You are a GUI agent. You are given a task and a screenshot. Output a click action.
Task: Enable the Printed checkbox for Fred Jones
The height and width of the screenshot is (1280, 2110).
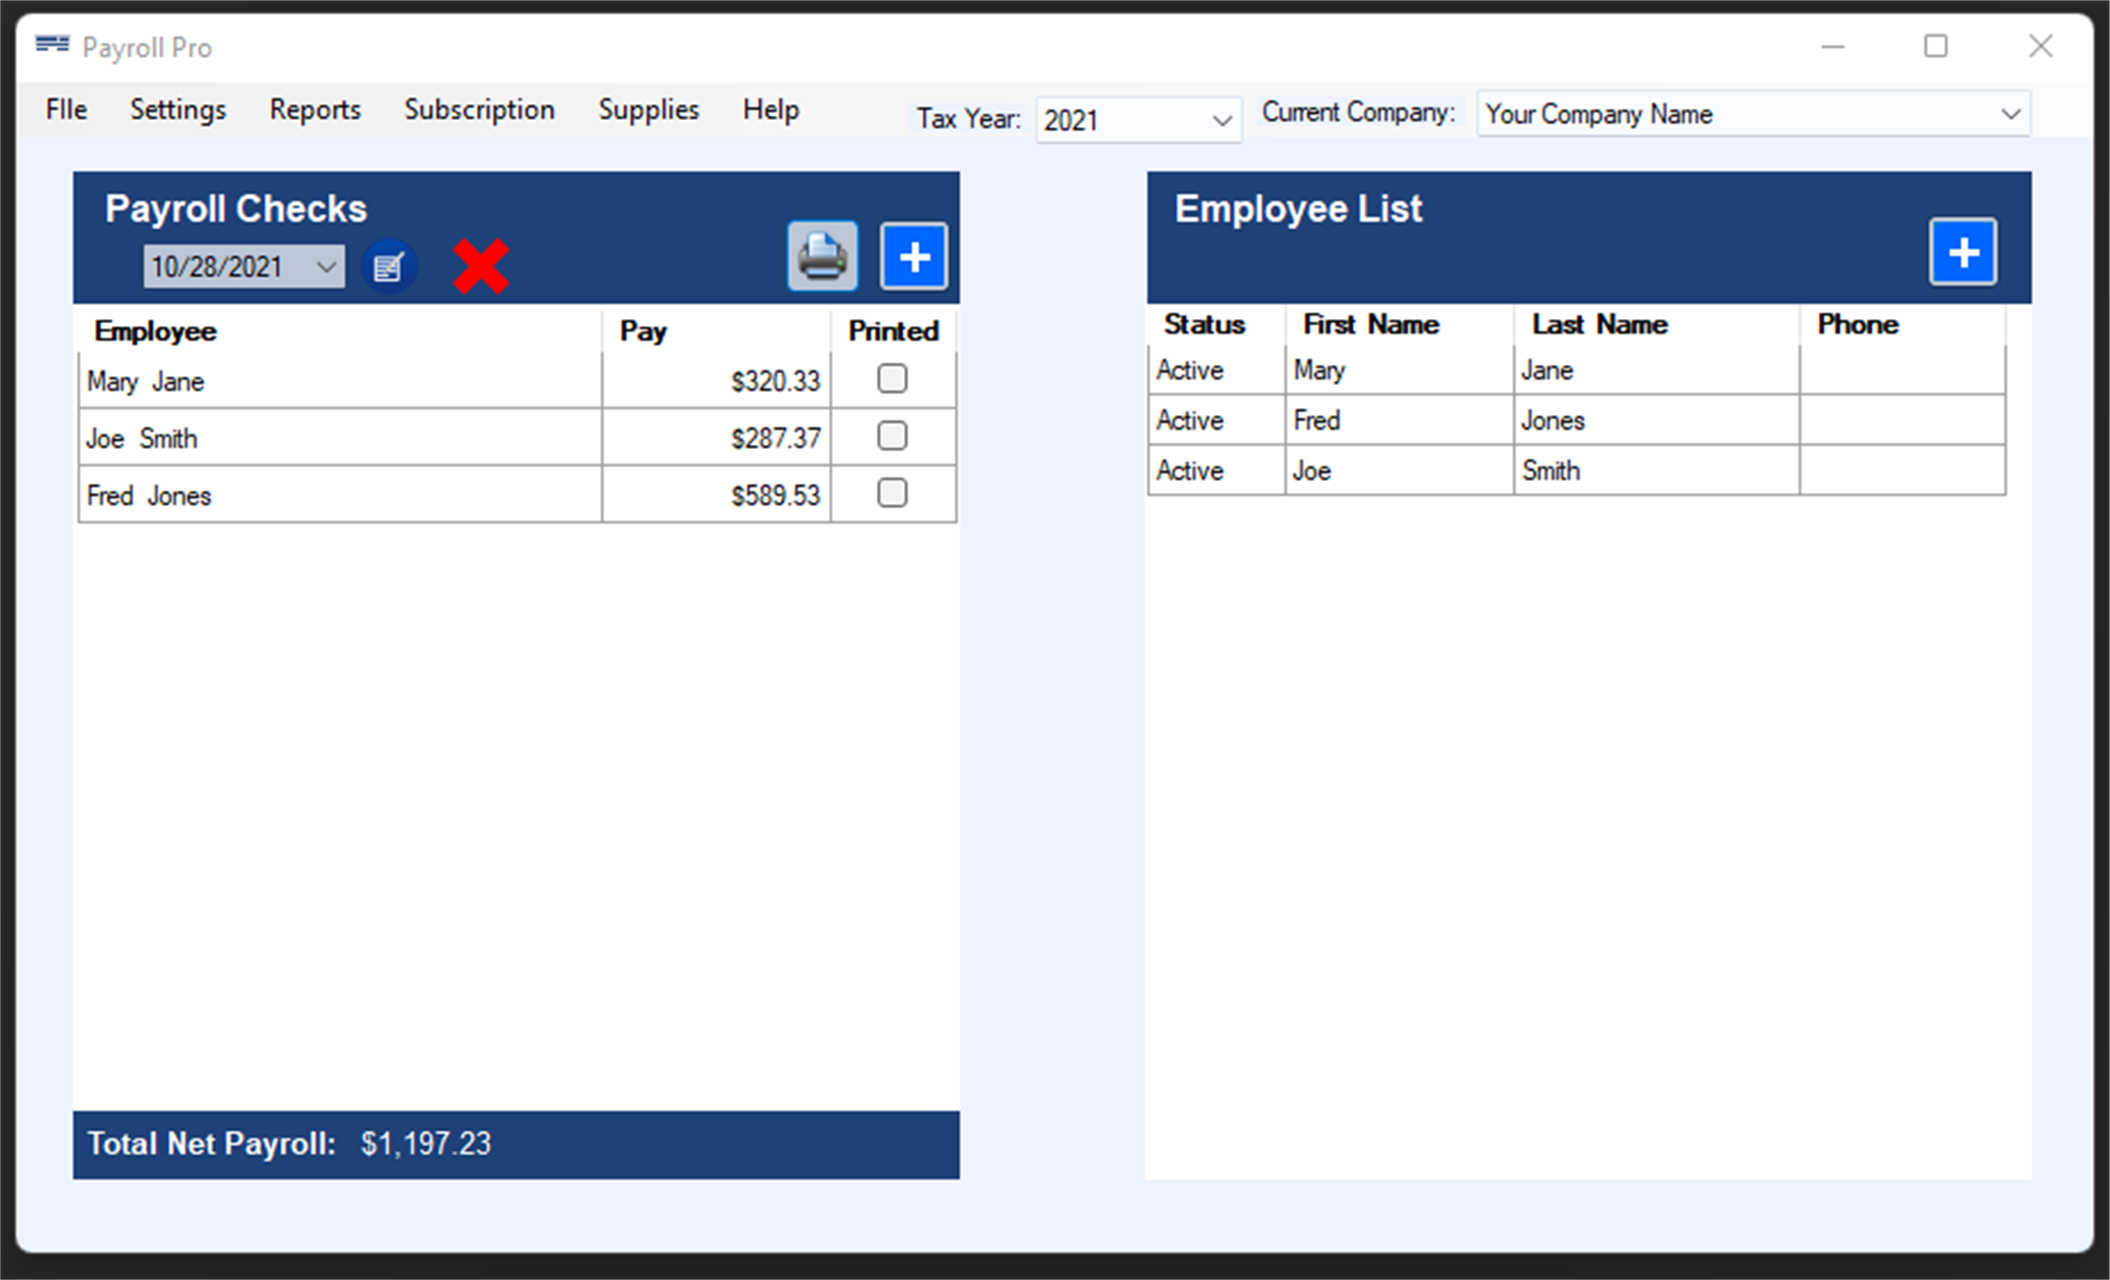892,493
